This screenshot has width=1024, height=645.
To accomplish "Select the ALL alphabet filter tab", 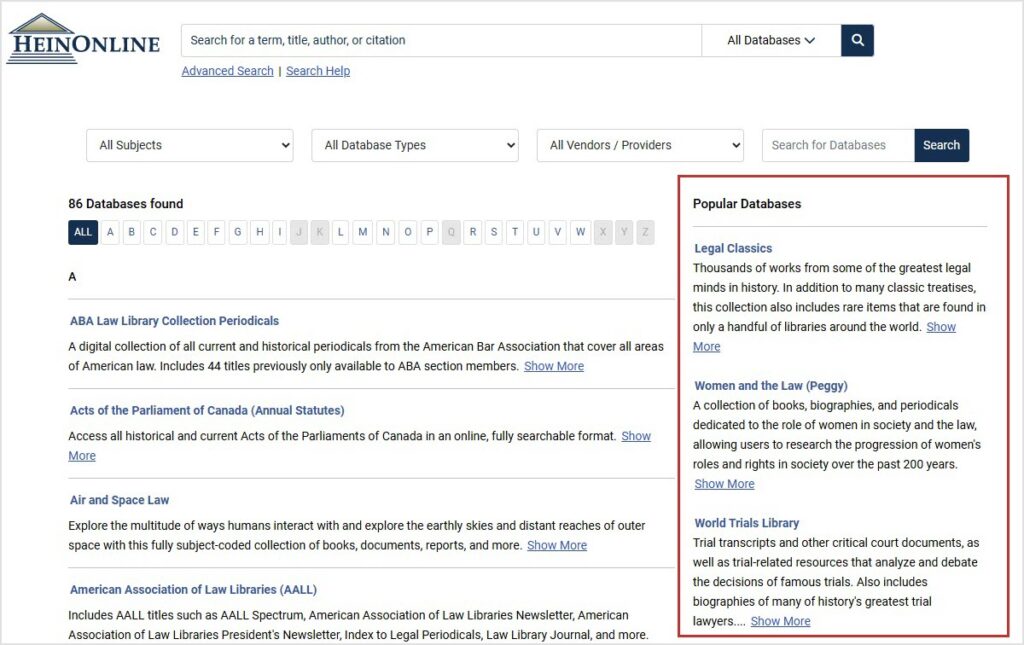I will click(82, 232).
